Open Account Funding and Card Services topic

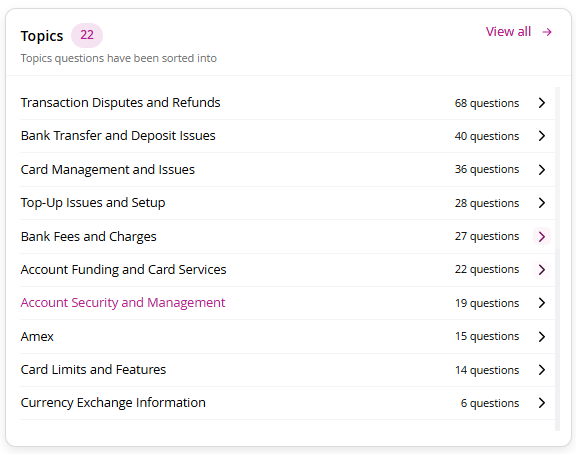point(123,270)
